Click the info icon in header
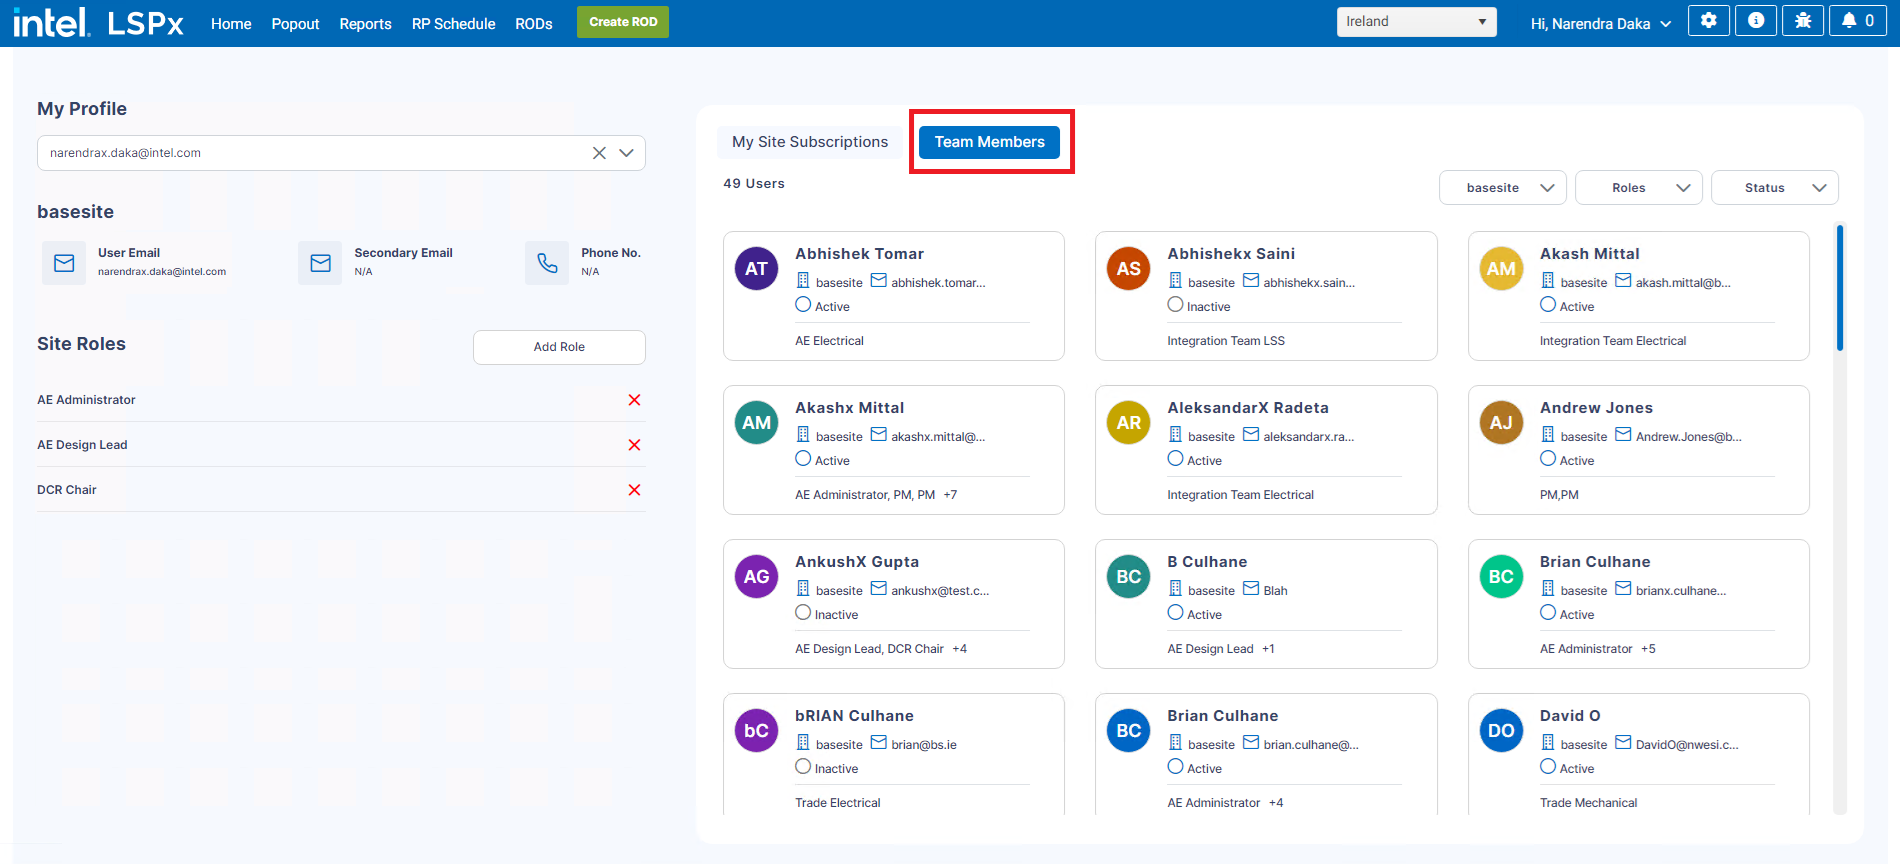 tap(1756, 21)
